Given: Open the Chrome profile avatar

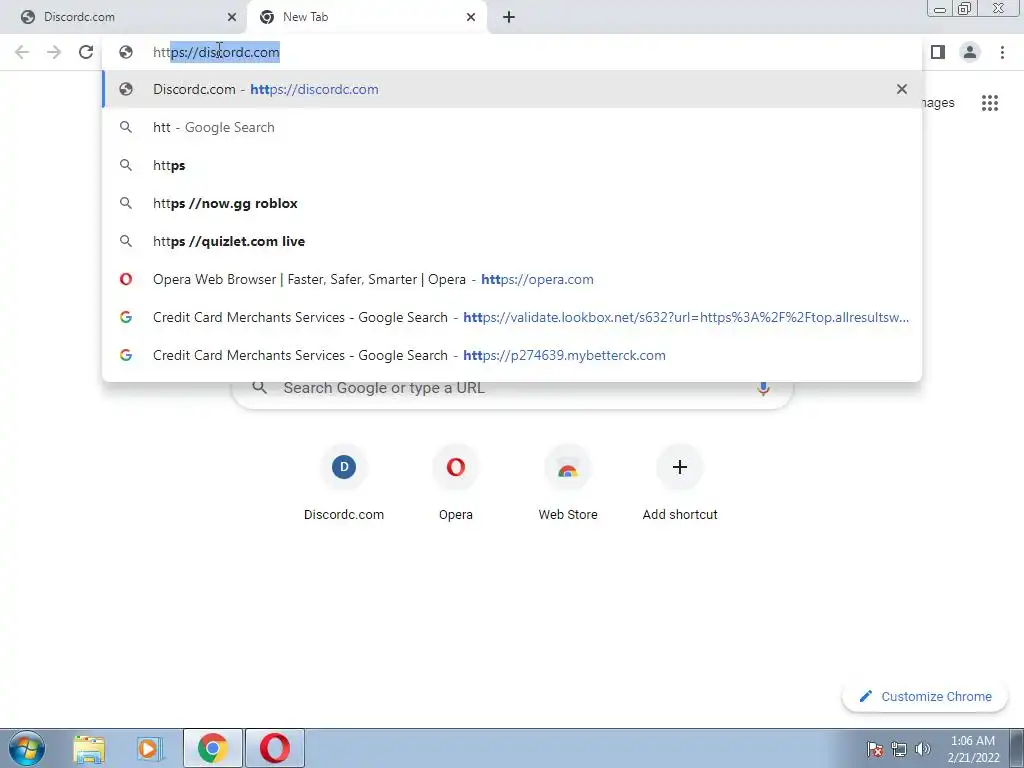Looking at the screenshot, I should point(970,52).
